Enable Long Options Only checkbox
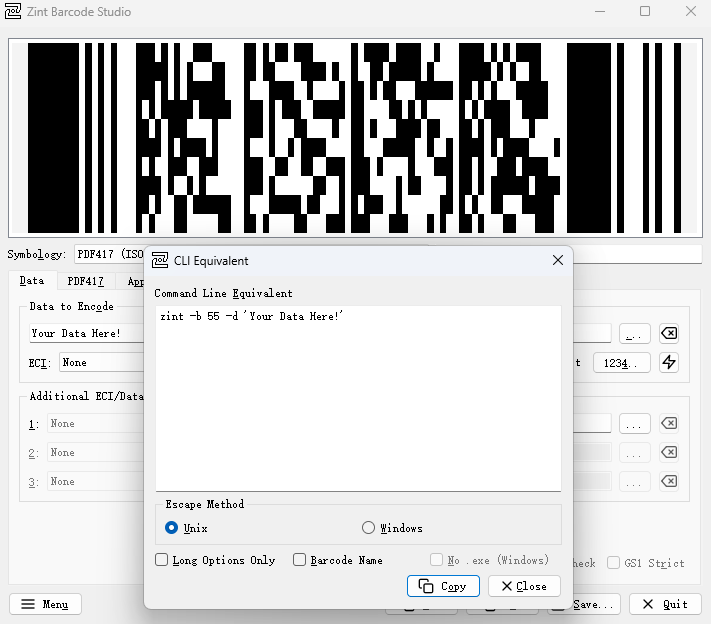711x624 pixels. pyautogui.click(x=162, y=560)
